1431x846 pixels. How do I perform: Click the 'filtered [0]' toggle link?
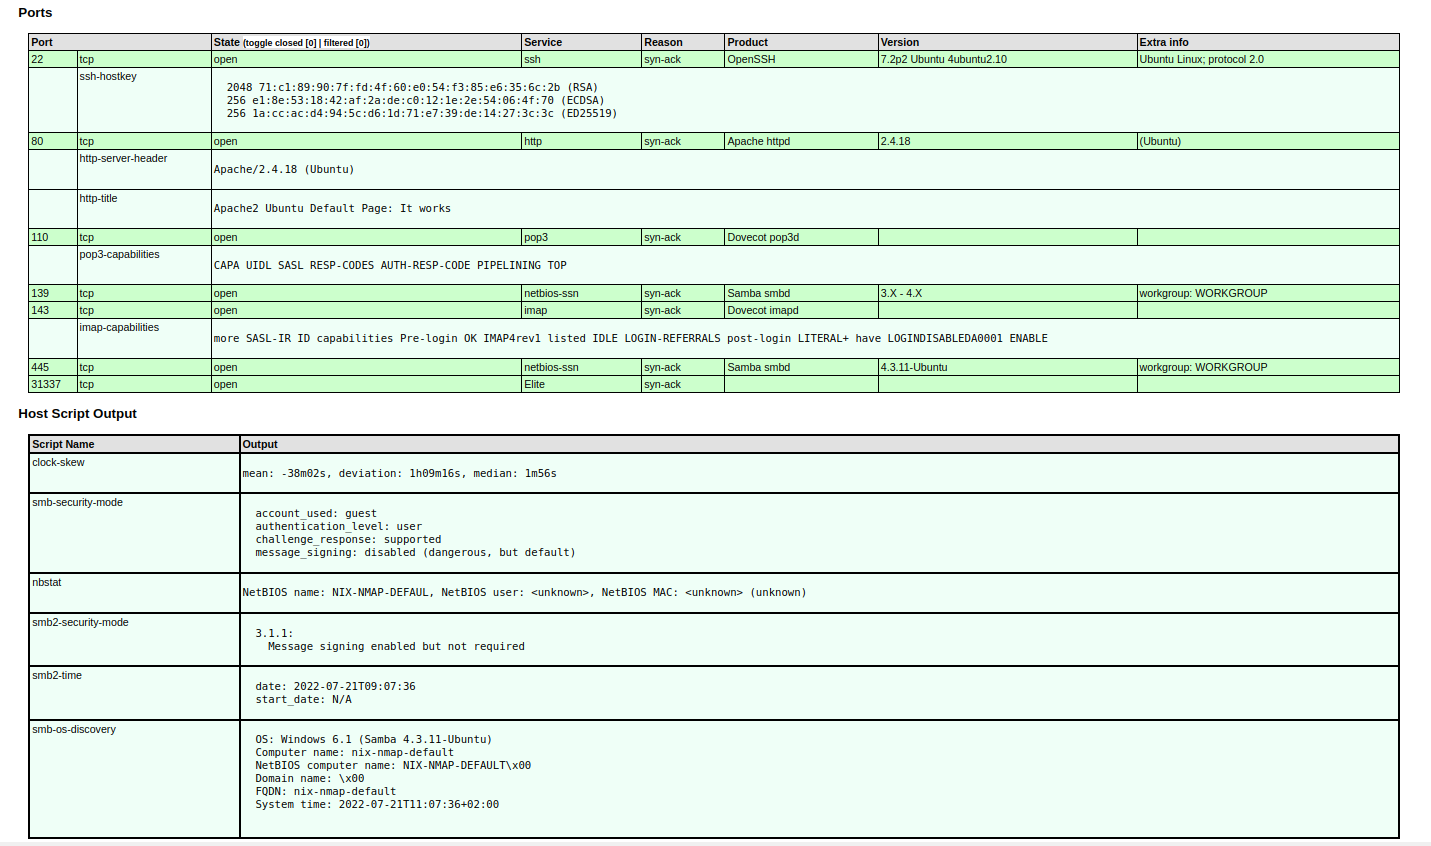[345, 43]
